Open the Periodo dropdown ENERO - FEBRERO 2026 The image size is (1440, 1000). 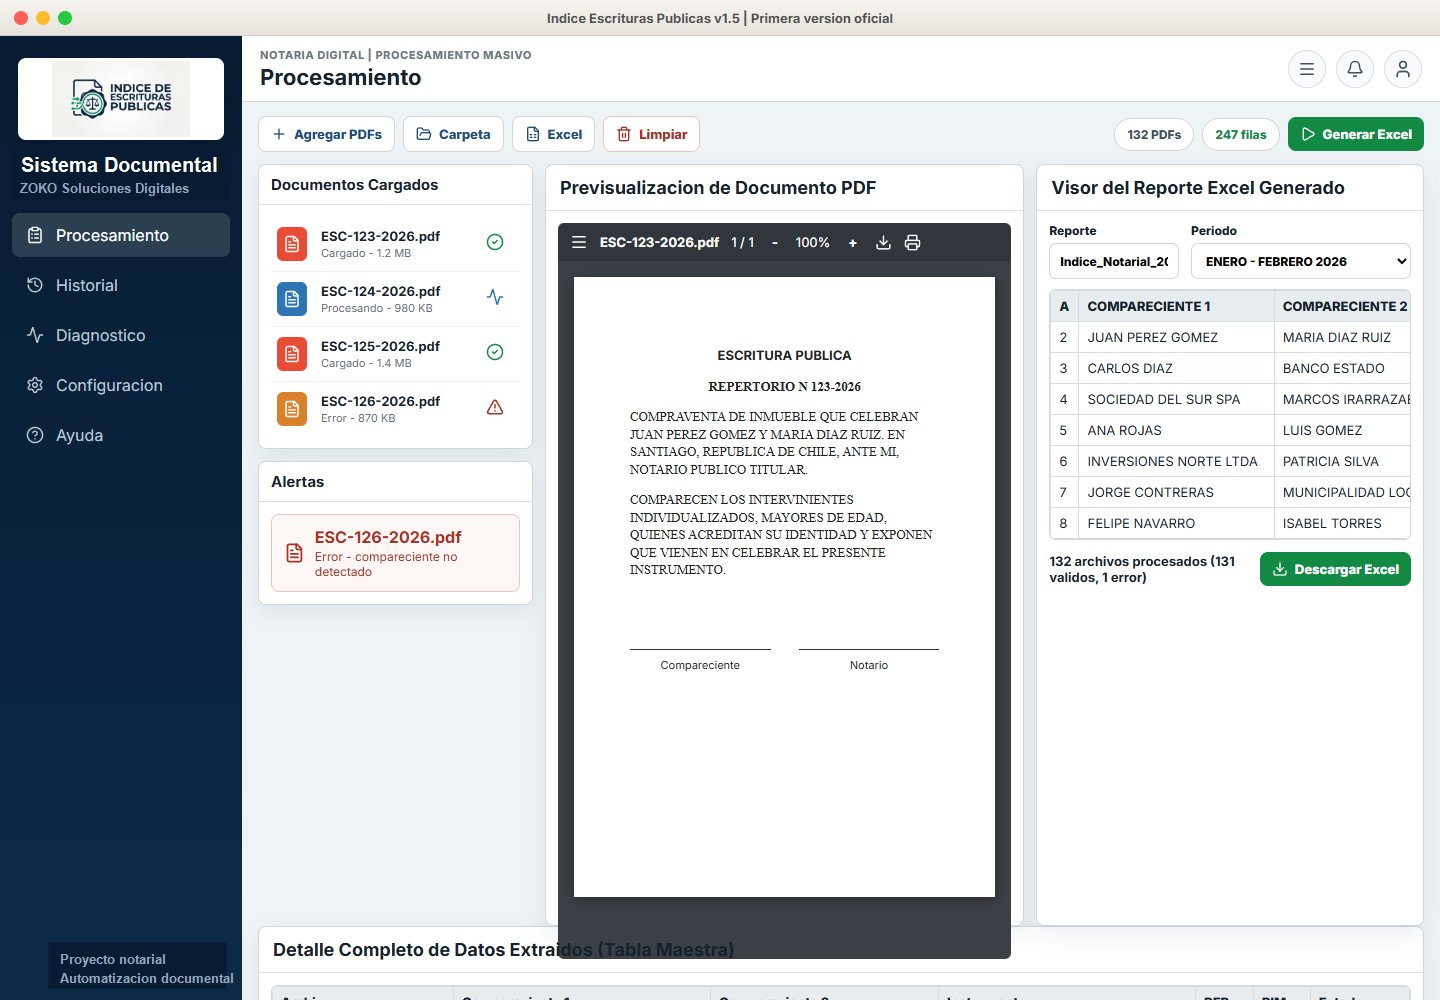point(1300,261)
